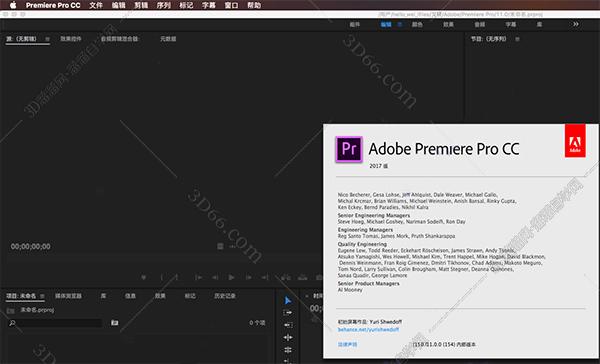This screenshot has height=364, width=600.
Task: Open the 字幕 menu in the menu bar
Action: coord(209,5)
